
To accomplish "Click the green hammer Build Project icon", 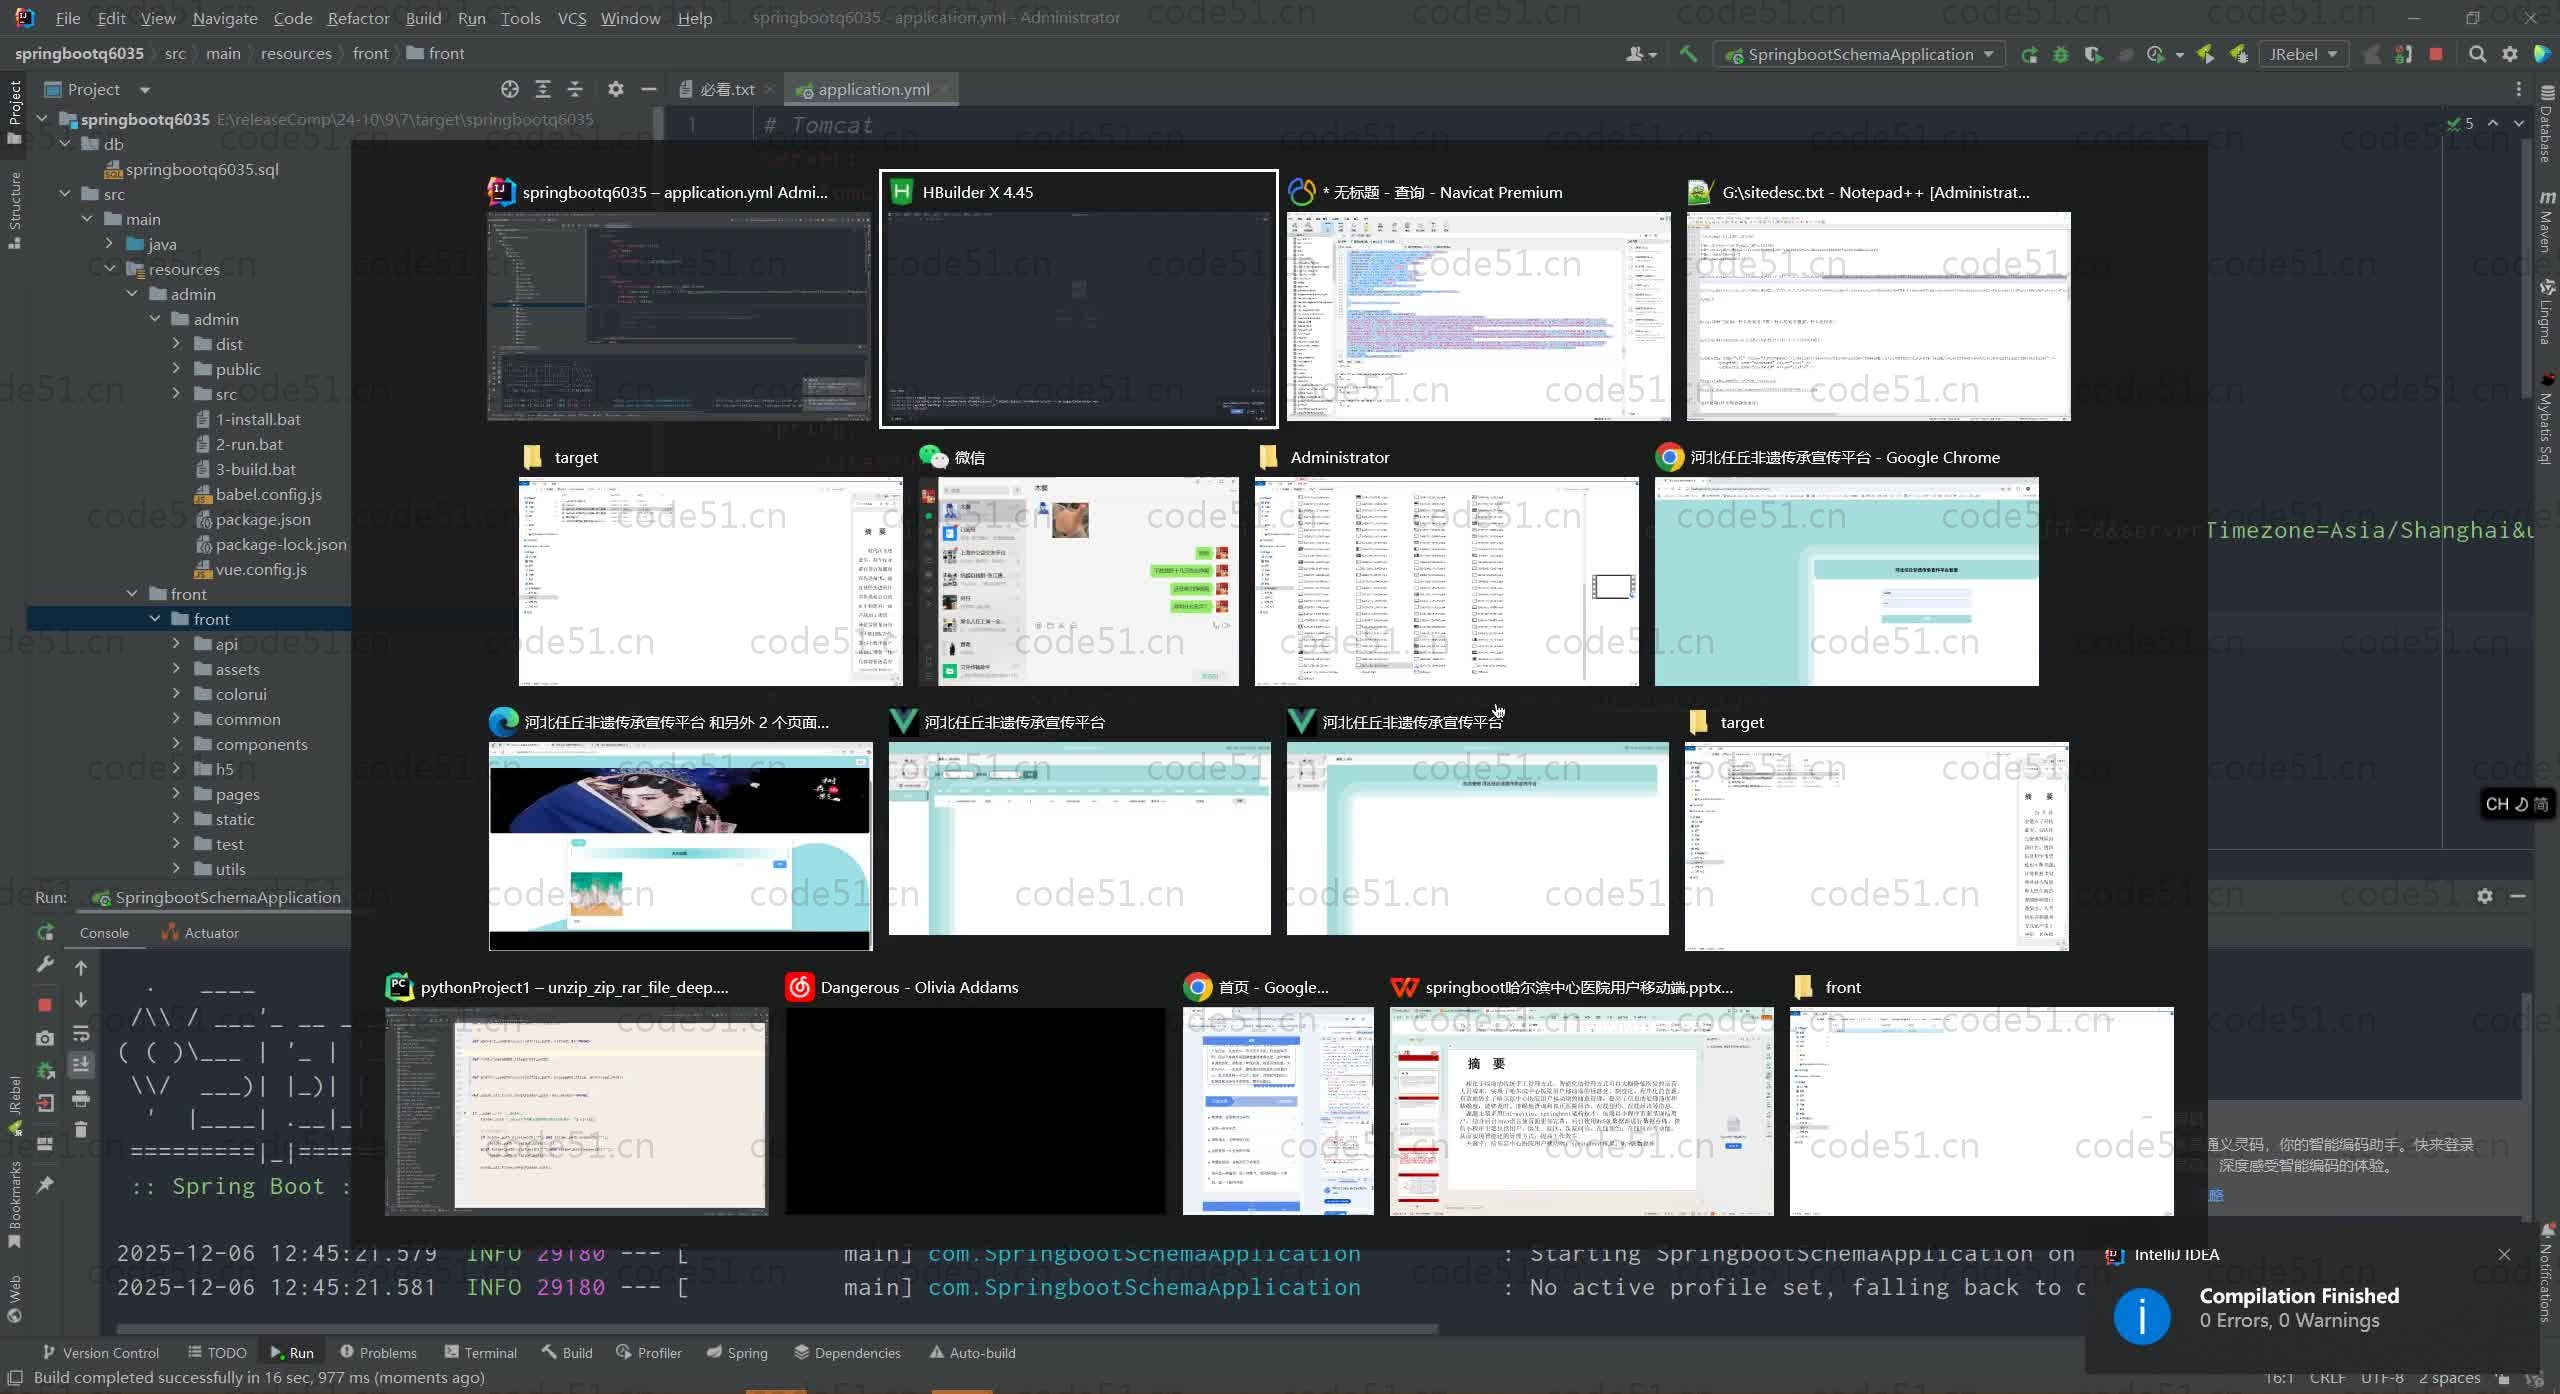I will (1689, 54).
